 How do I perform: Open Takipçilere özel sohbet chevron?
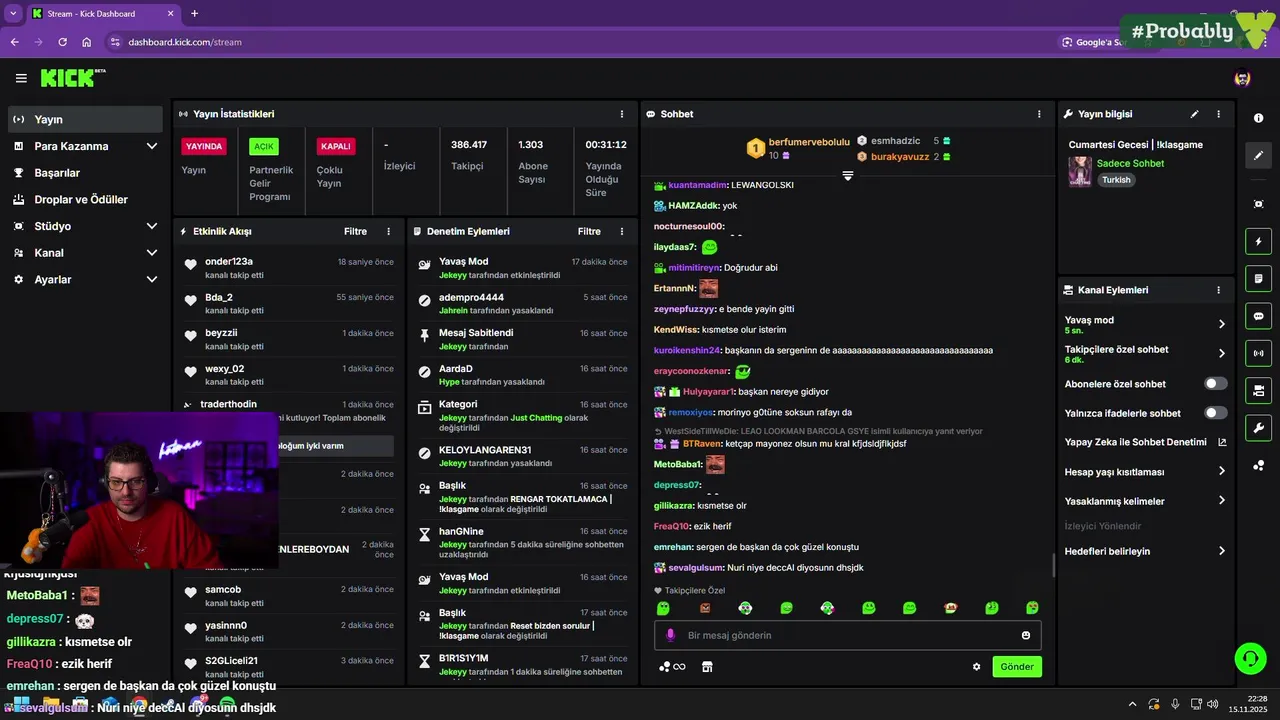pyautogui.click(x=1222, y=353)
